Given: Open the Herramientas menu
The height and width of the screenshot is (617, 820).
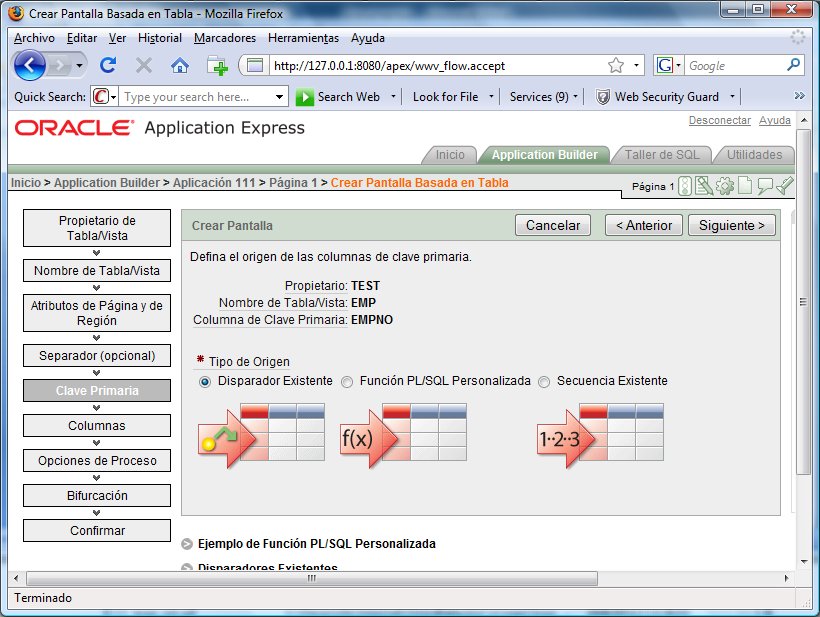Looking at the screenshot, I should [303, 38].
